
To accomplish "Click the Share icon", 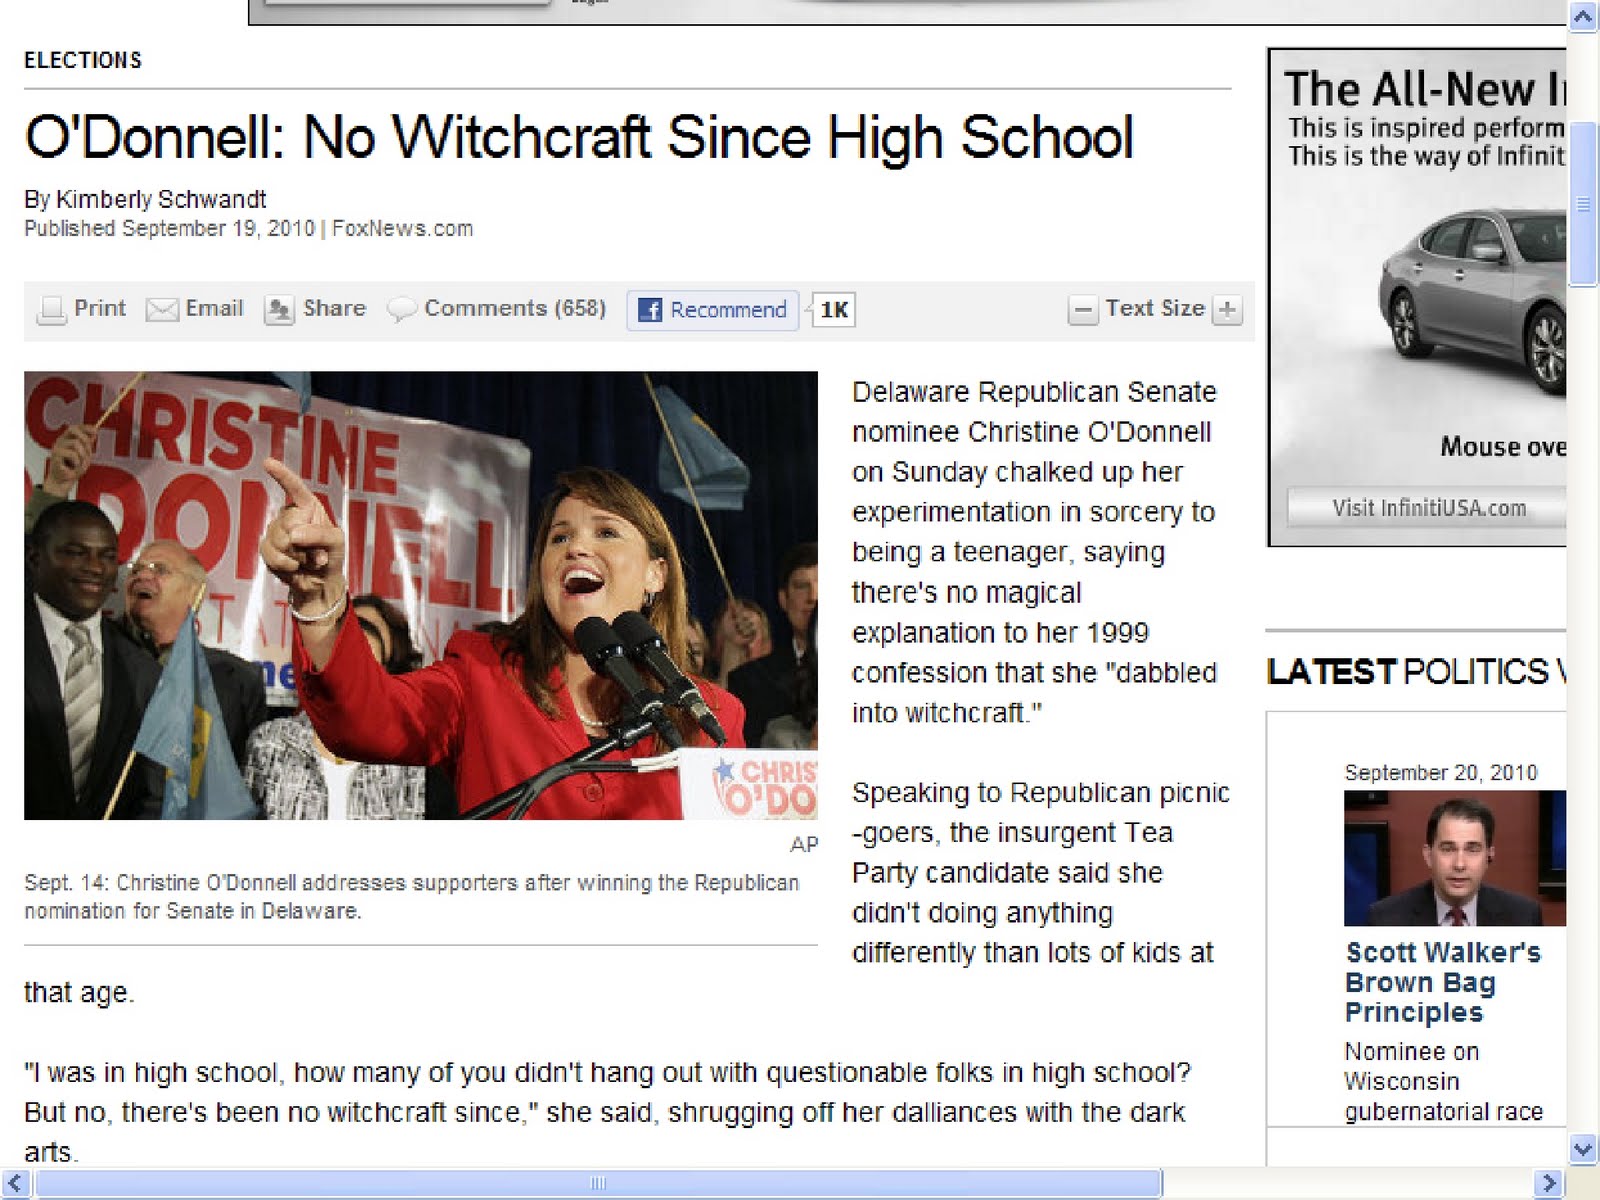I will [279, 310].
